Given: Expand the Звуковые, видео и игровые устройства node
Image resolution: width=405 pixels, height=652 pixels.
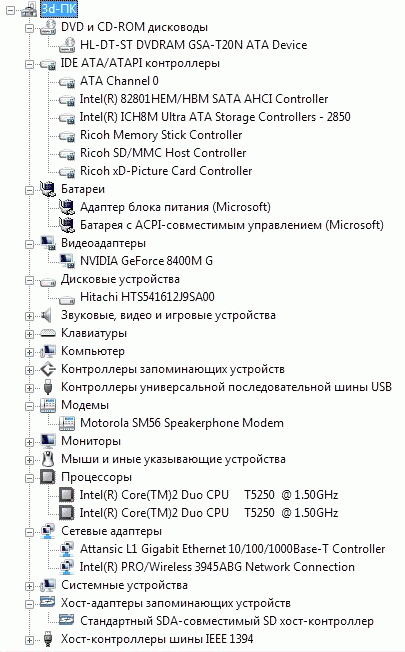Looking at the screenshot, I should (x=29, y=316).
